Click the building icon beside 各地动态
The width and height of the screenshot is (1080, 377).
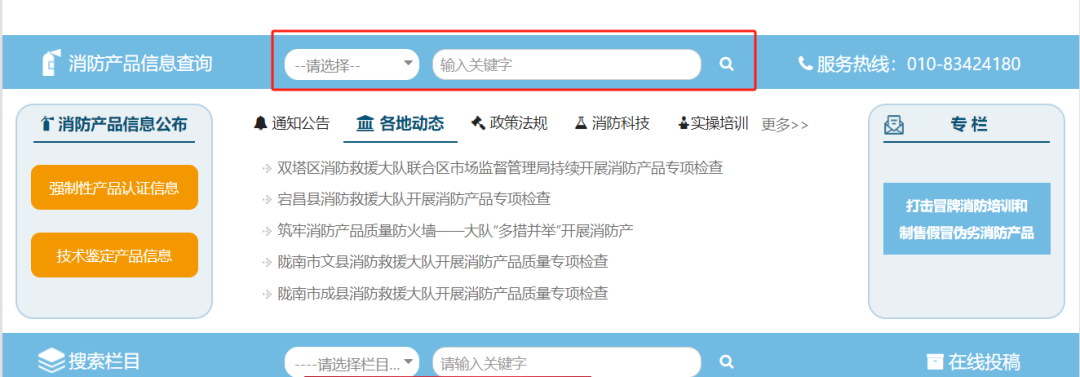(364, 124)
